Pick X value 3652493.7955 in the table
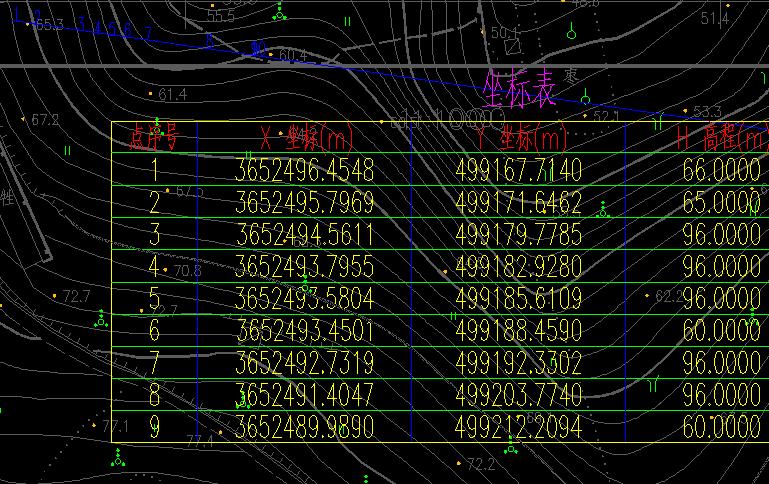This screenshot has width=769, height=484. [x=305, y=266]
